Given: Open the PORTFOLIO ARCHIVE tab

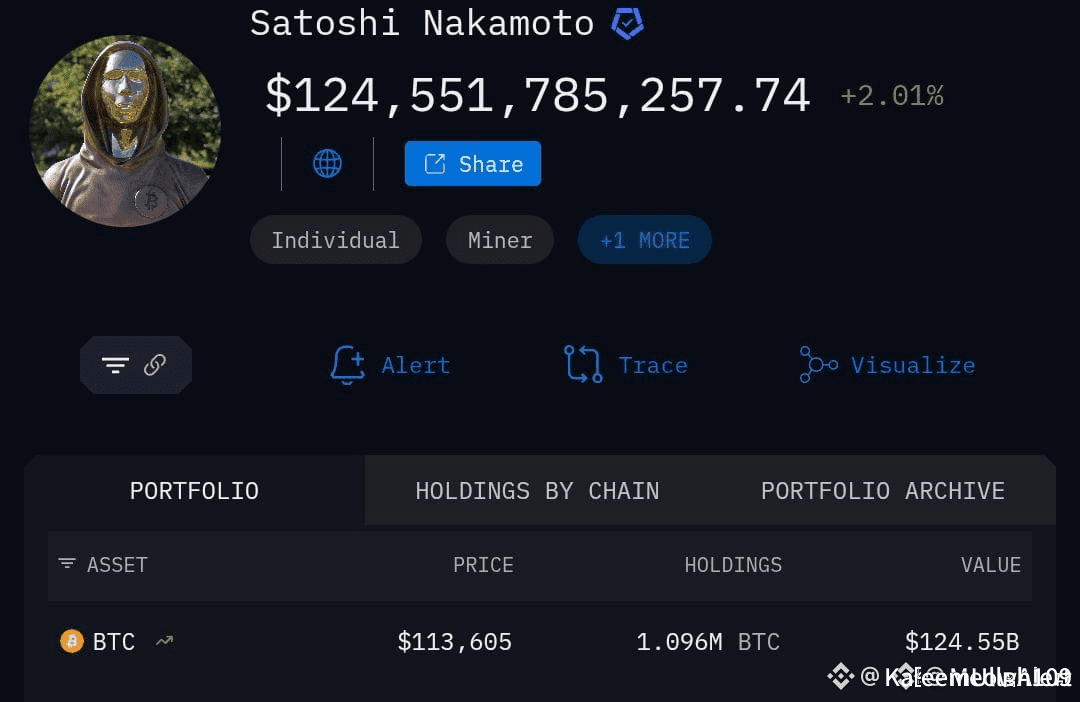Looking at the screenshot, I should coord(882,491).
